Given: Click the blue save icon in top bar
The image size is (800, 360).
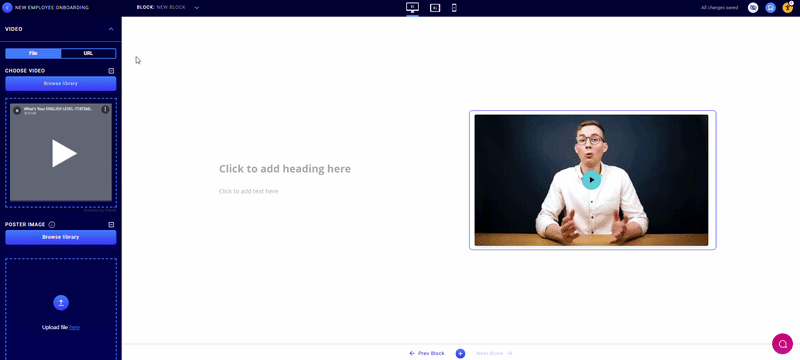Looking at the screenshot, I should (770, 8).
